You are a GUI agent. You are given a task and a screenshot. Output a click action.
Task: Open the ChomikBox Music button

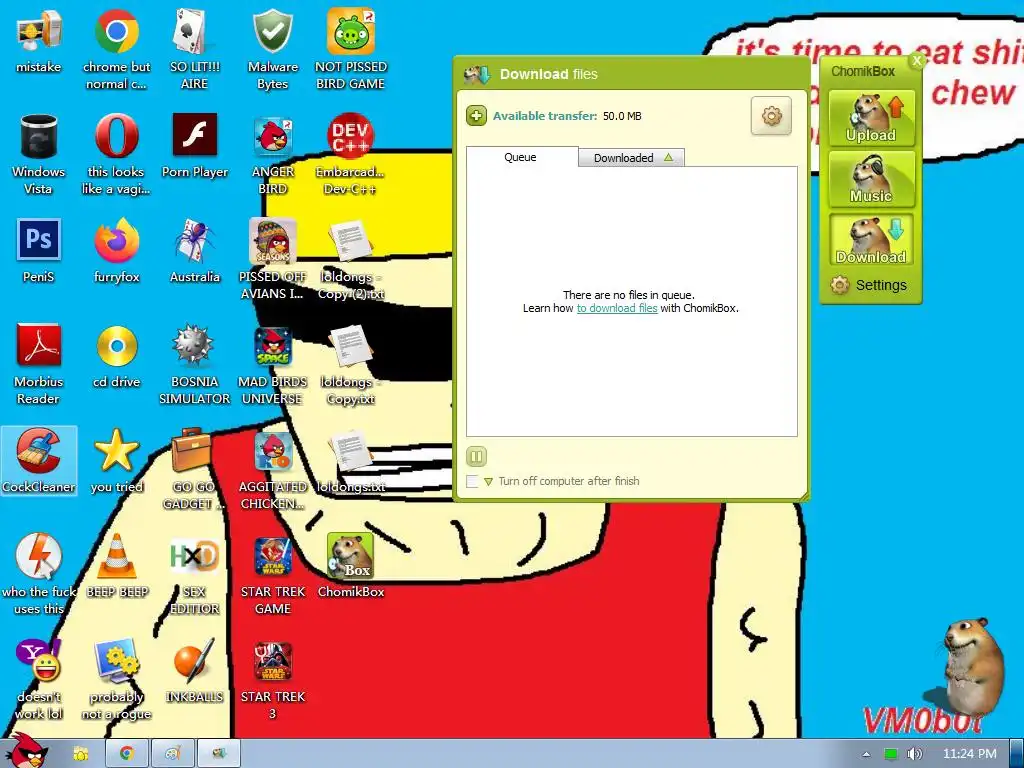[871, 179]
